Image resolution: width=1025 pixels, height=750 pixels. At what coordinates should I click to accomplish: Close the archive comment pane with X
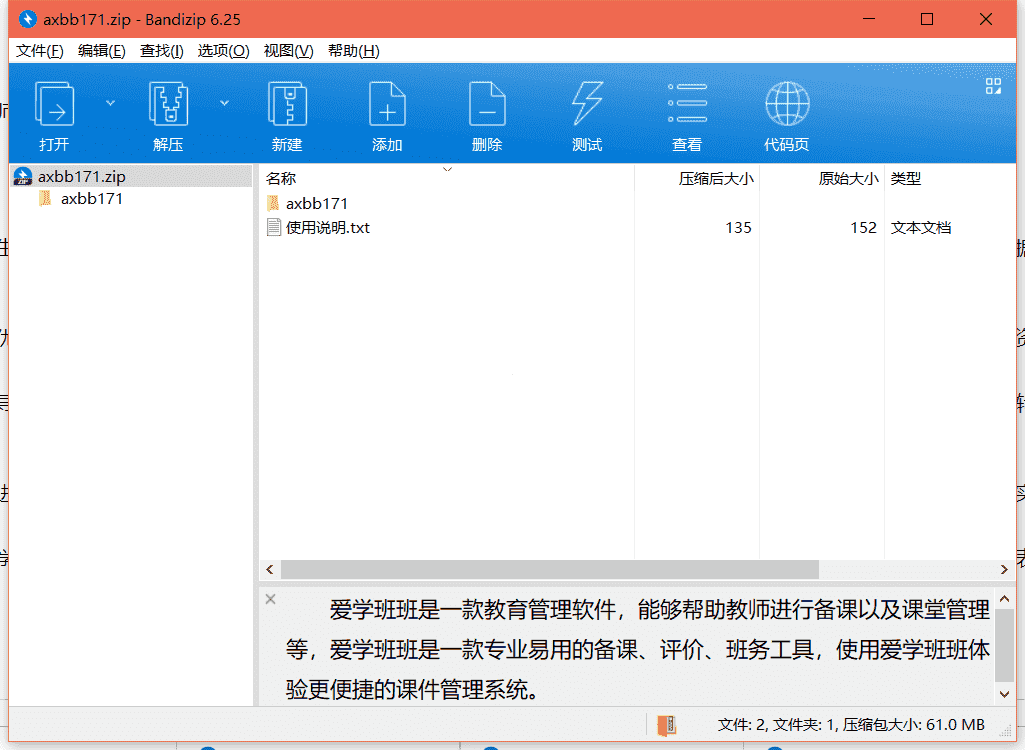[271, 599]
